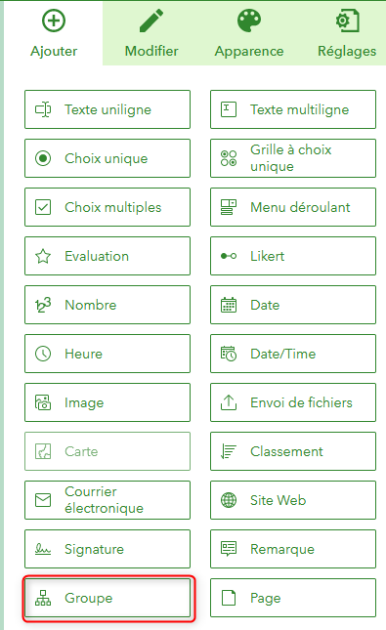Add a Choix multiples question
386x630 pixels.
(107, 207)
